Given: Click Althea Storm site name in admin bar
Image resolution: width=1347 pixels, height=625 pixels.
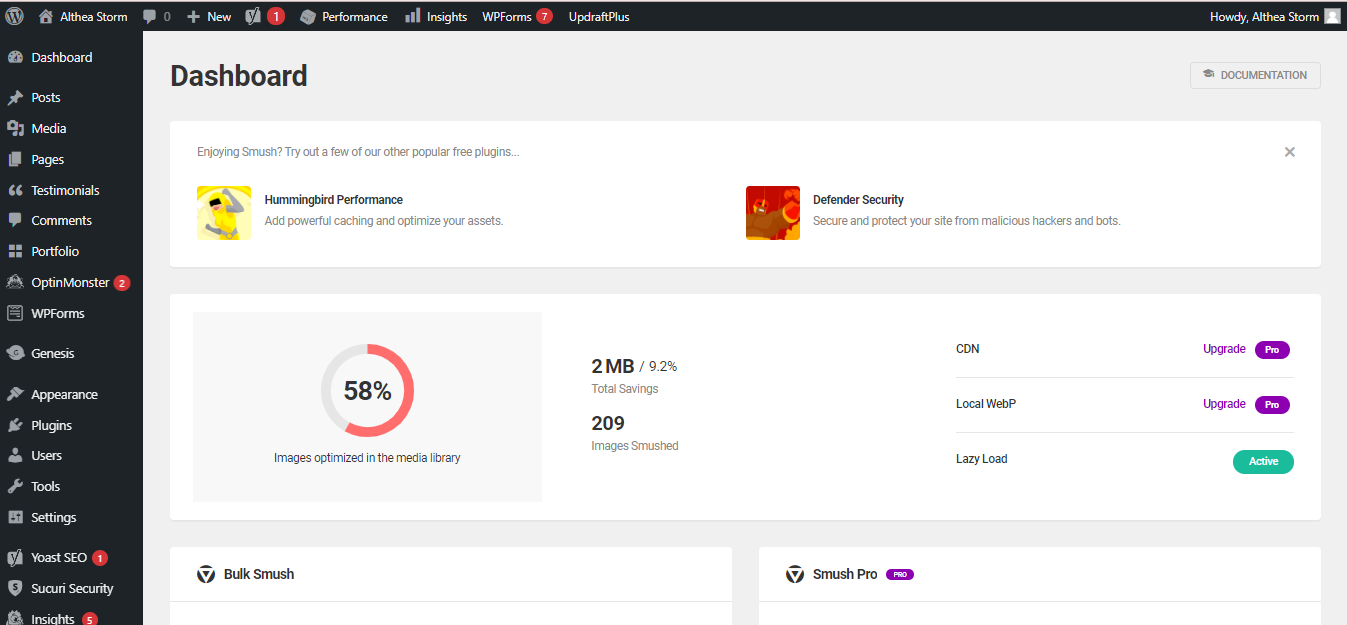Looking at the screenshot, I should coord(94,17).
